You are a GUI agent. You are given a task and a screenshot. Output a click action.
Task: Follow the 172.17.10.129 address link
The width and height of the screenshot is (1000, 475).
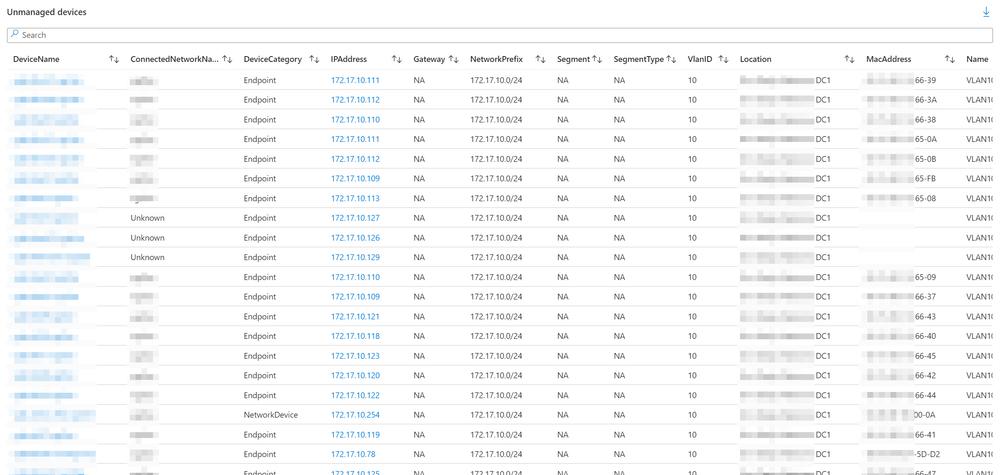[355, 257]
